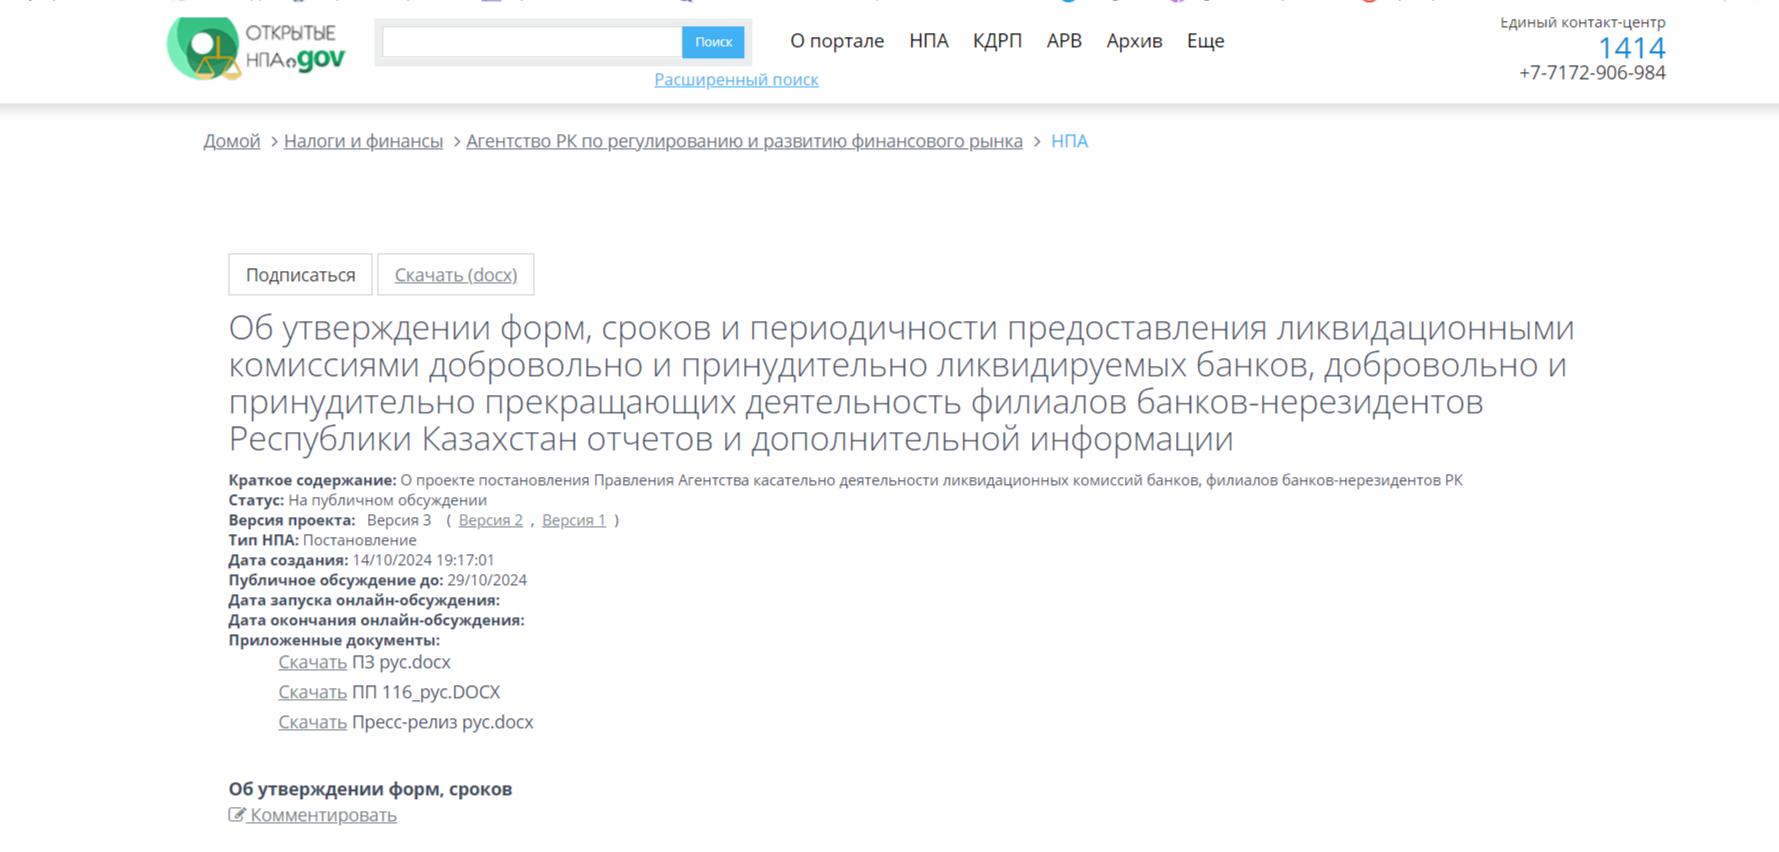This screenshot has width=1779, height=852.
Task: Click the Подписаться button
Action: [300, 275]
